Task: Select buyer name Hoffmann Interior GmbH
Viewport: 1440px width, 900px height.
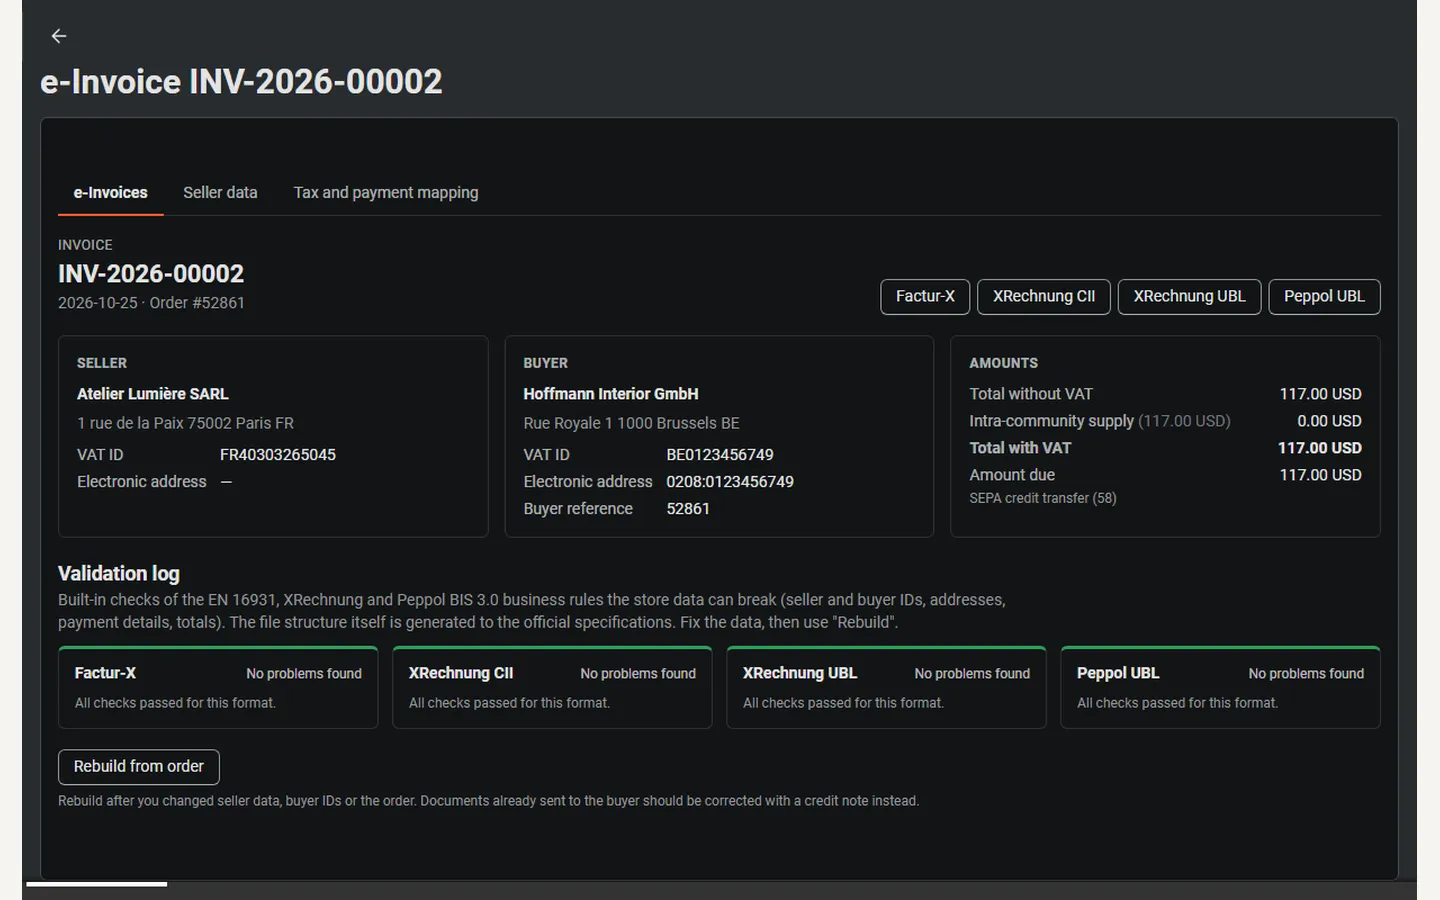Action: tap(611, 394)
